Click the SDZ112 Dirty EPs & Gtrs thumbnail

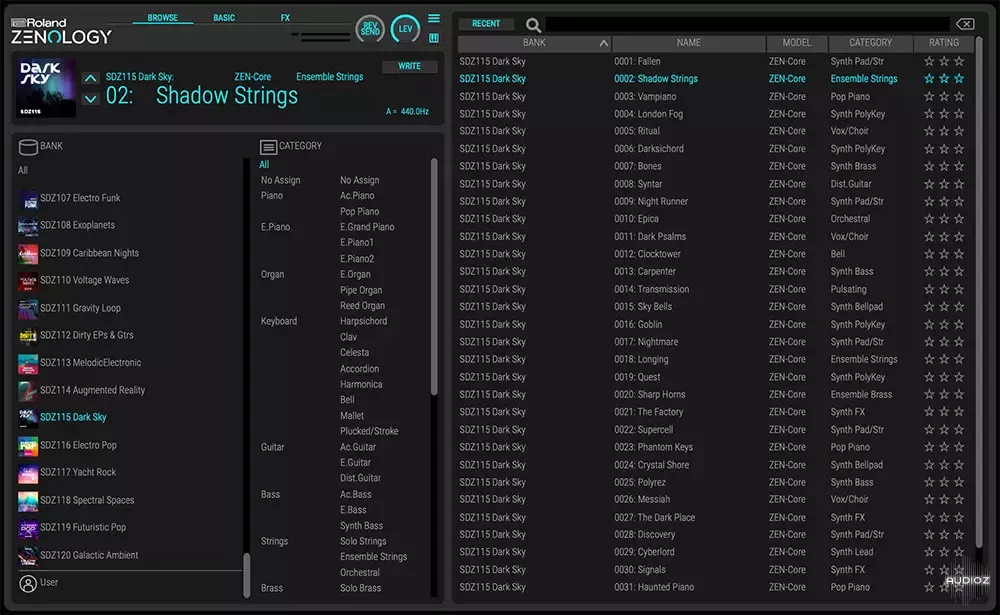point(28,336)
